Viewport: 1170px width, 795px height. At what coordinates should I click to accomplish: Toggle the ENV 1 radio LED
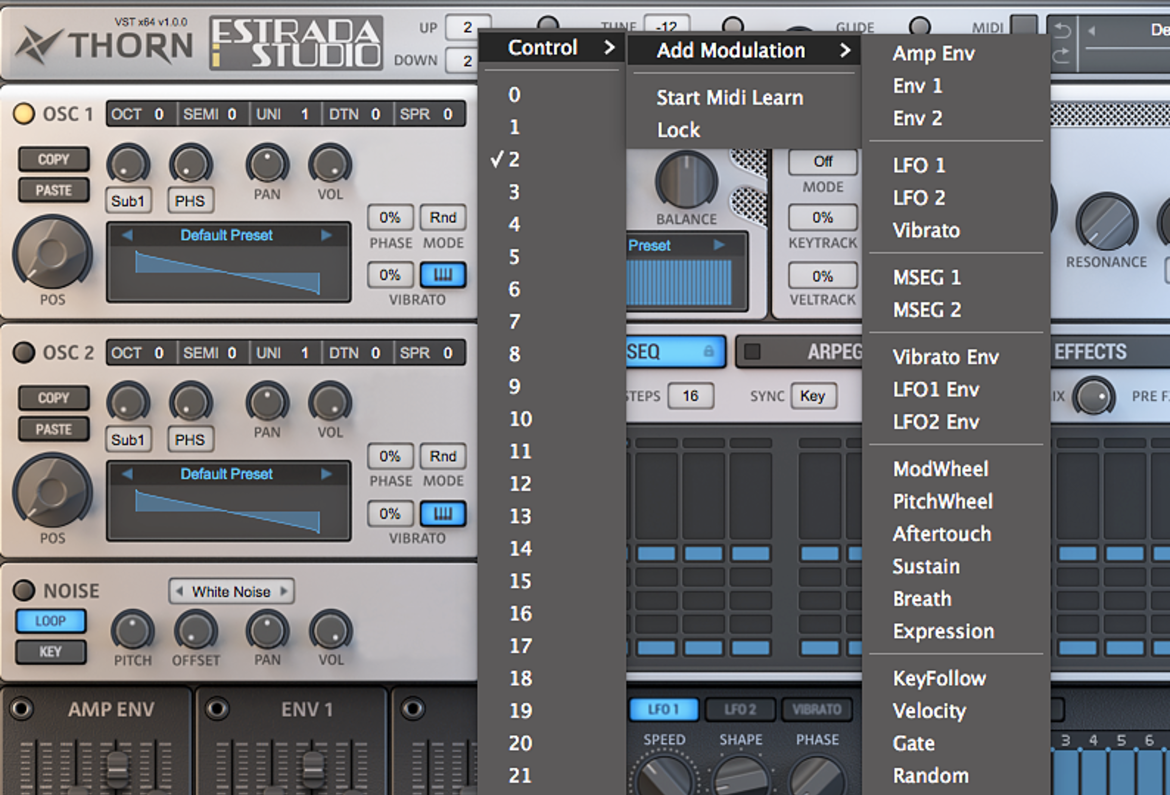pos(217,708)
